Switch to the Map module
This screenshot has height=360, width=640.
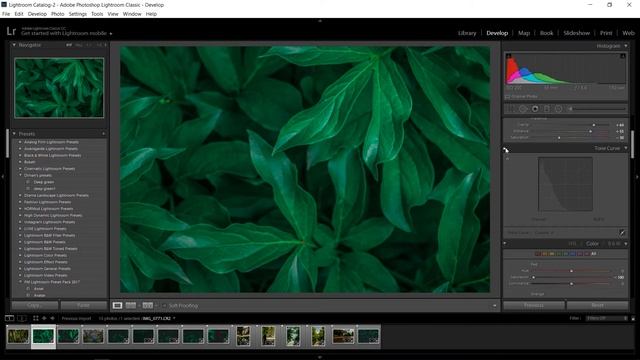click(524, 33)
